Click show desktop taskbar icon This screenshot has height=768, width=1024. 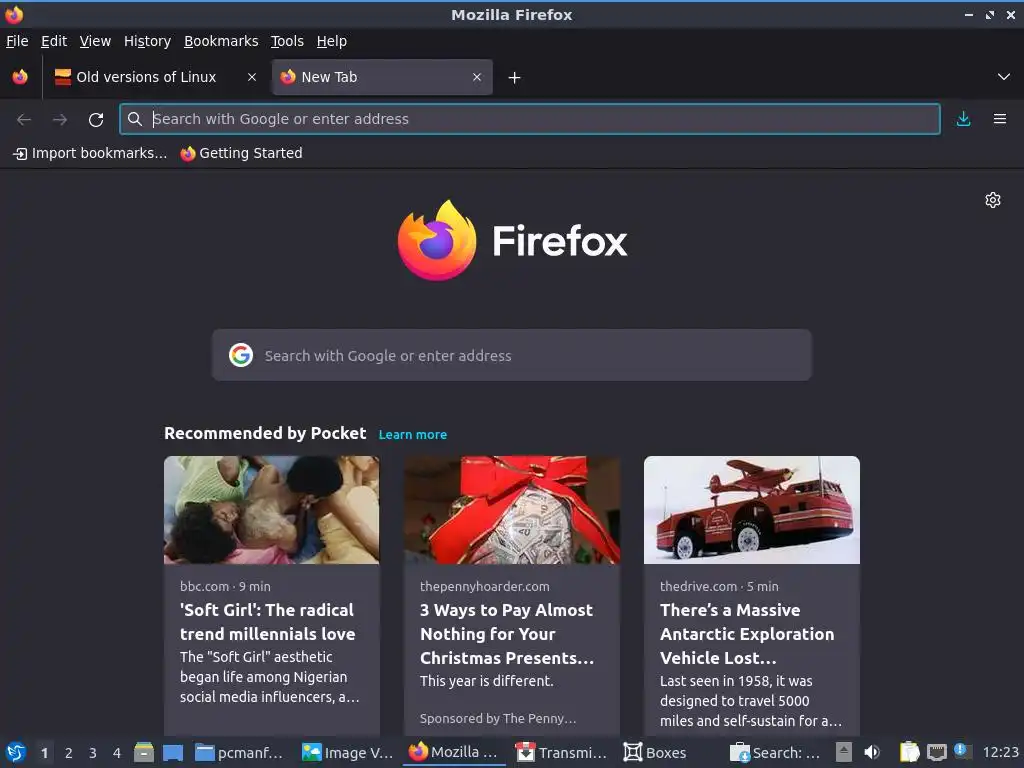[173, 753]
